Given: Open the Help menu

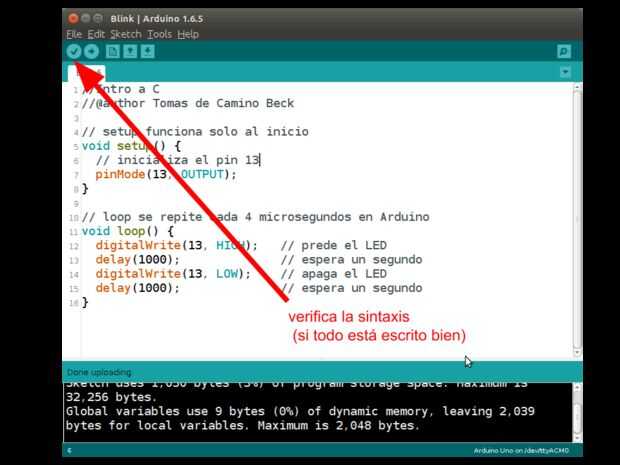Looking at the screenshot, I should [188, 34].
